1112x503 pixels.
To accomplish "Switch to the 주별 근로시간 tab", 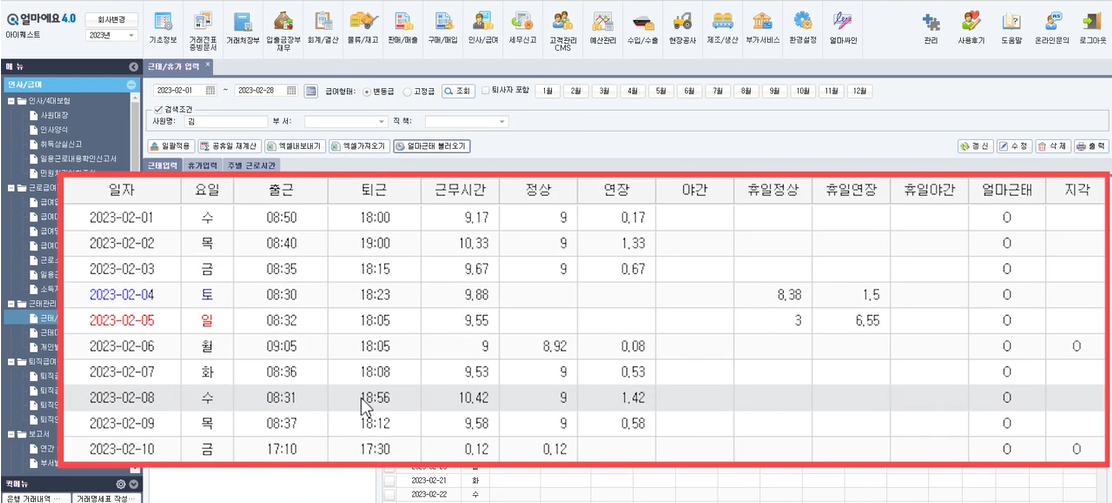I will [x=252, y=165].
